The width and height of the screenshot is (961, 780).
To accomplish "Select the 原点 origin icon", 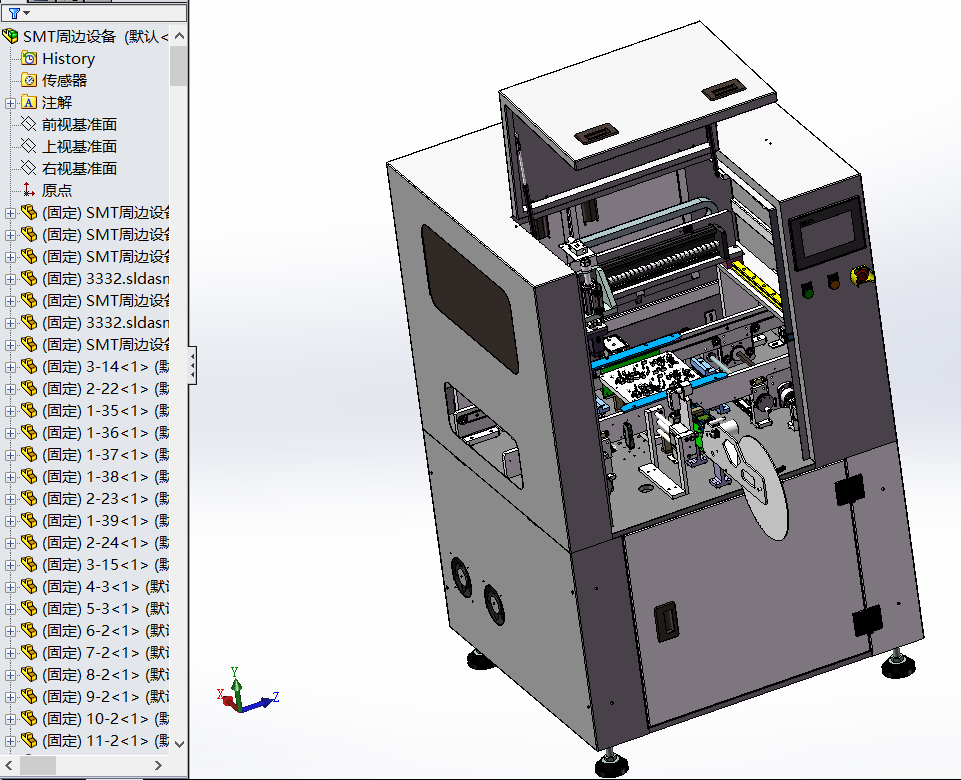I will (x=29, y=190).
